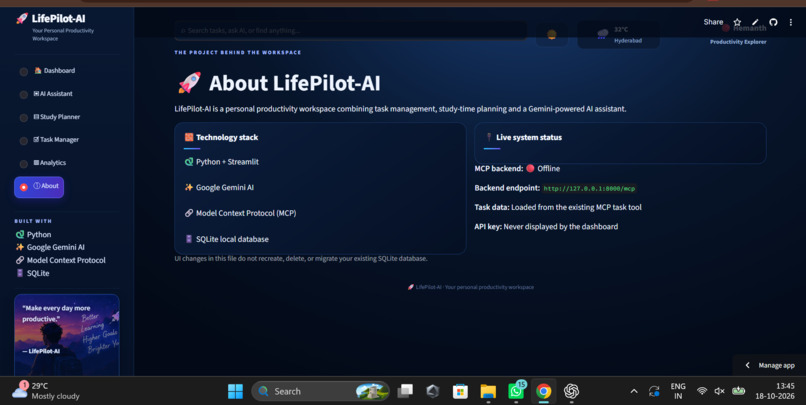Open the weather widget showing 29°C
This screenshot has height=405, width=806.
click(46, 391)
